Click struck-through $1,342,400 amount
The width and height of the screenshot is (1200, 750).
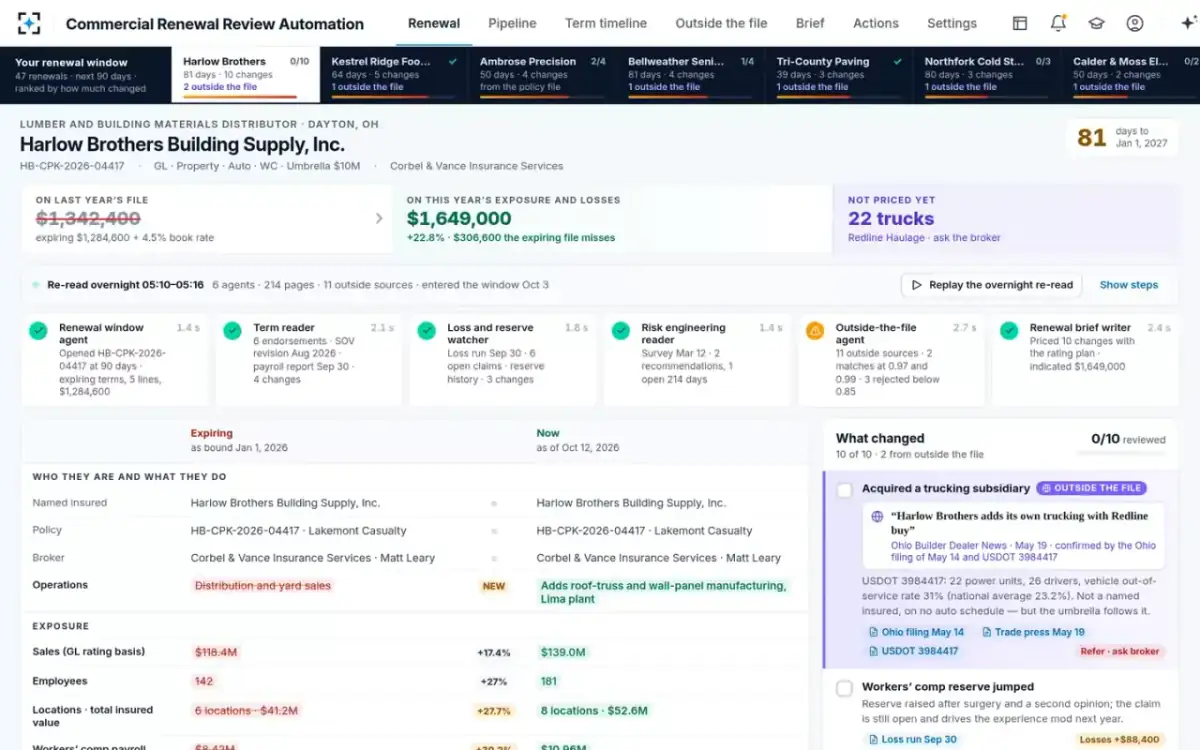coord(88,218)
